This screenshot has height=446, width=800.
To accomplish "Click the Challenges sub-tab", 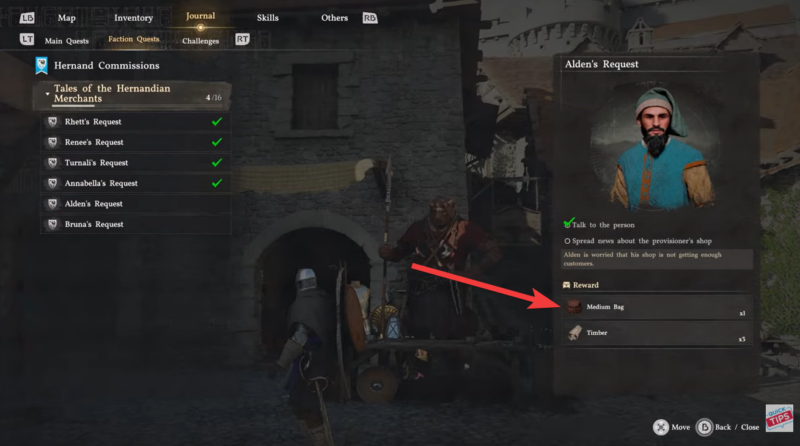I will [x=201, y=41].
